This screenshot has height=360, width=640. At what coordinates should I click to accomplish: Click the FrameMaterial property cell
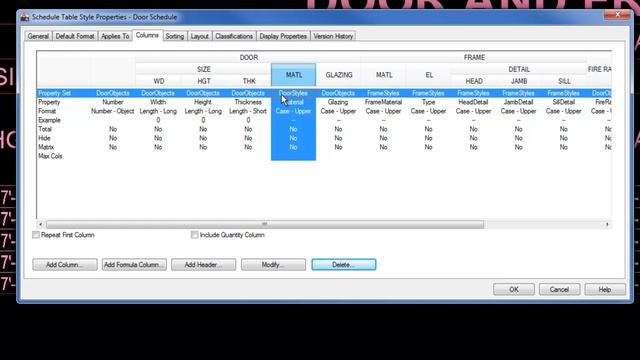click(383, 102)
